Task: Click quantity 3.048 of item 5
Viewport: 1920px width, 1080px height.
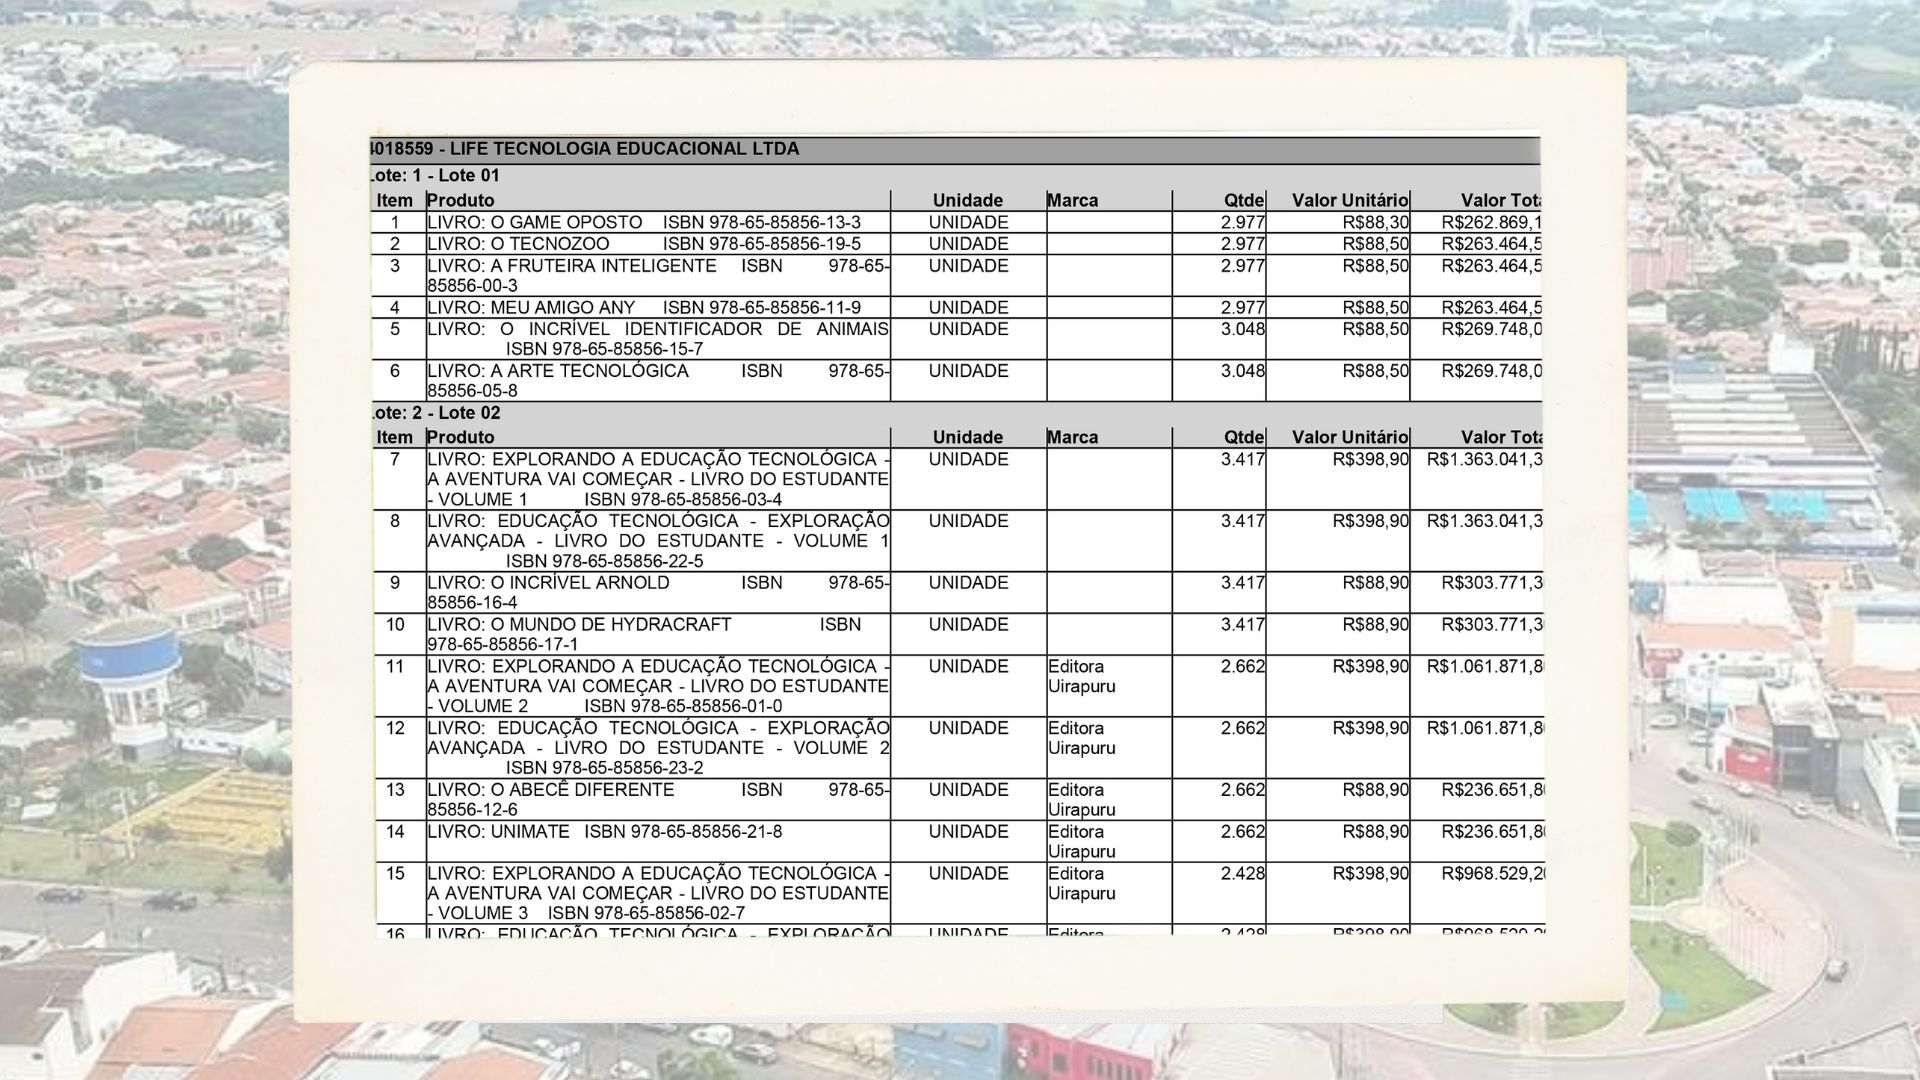Action: [1243, 329]
